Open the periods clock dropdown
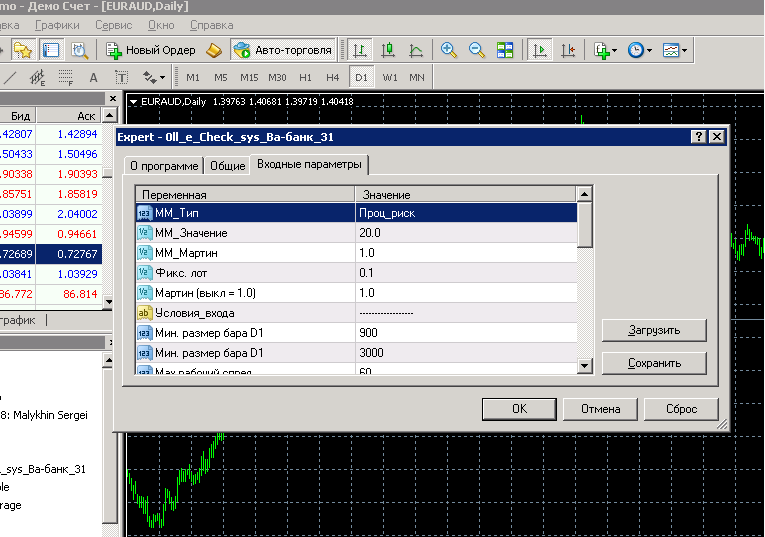Screen dimensions: 765x537 [x=640, y=50]
